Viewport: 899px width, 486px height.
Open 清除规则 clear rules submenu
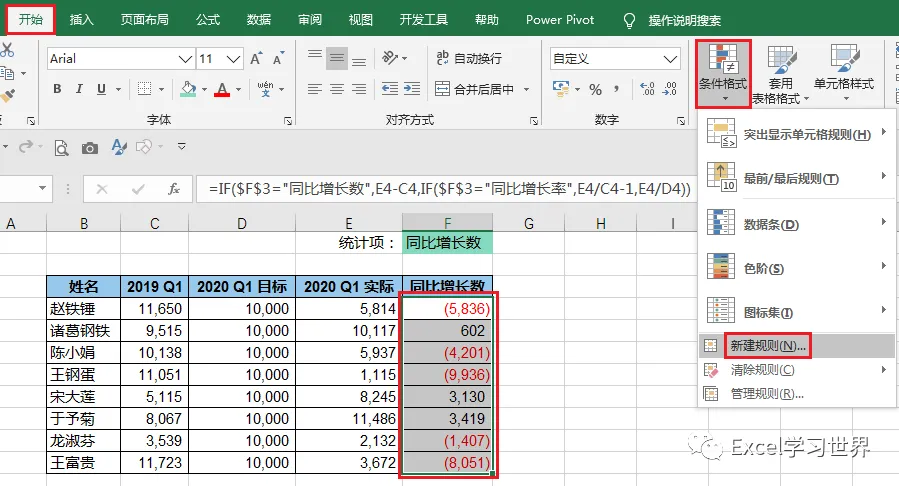click(x=797, y=370)
